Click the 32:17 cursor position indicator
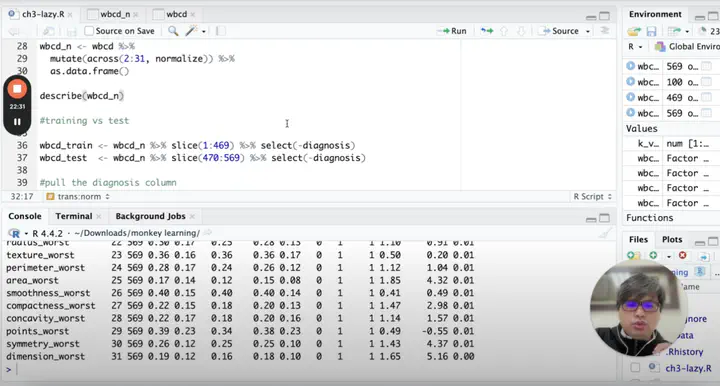720x386 pixels. (x=22, y=196)
